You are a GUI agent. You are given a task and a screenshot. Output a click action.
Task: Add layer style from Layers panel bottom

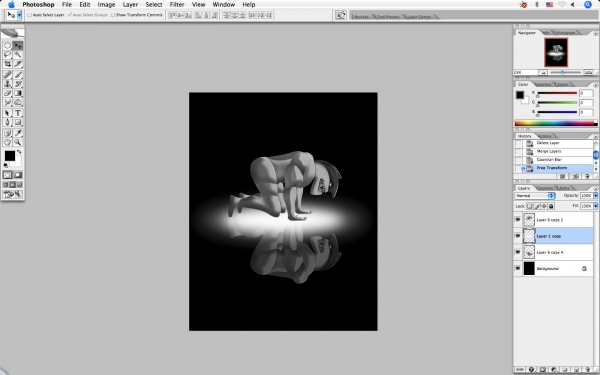coord(532,370)
